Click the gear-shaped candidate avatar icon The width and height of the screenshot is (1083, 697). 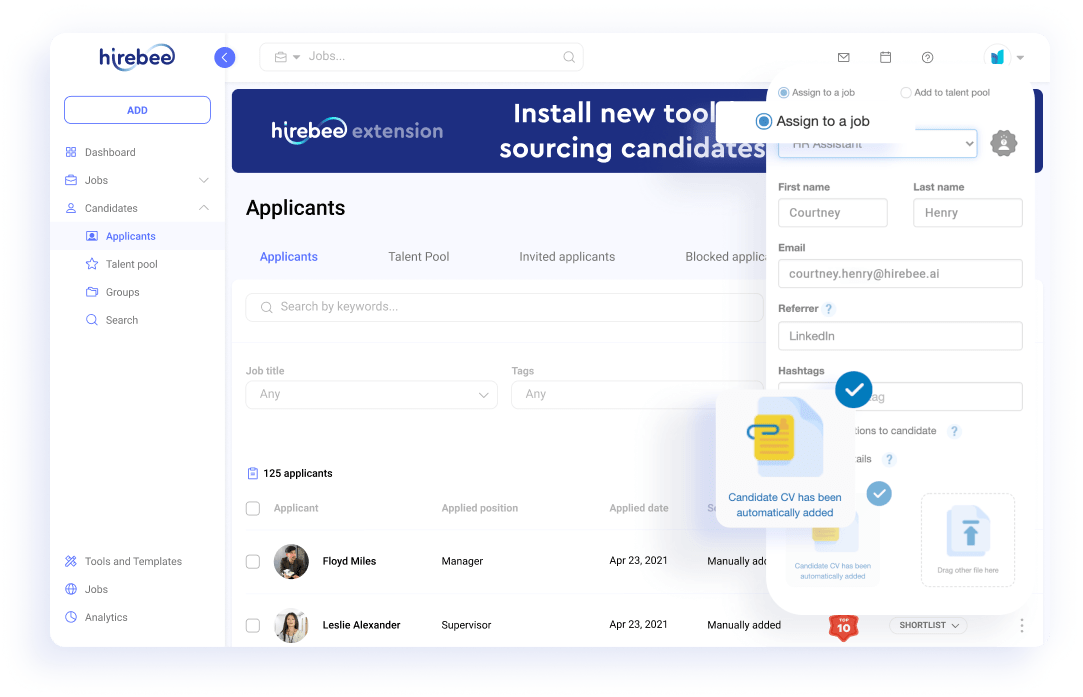click(x=1004, y=143)
